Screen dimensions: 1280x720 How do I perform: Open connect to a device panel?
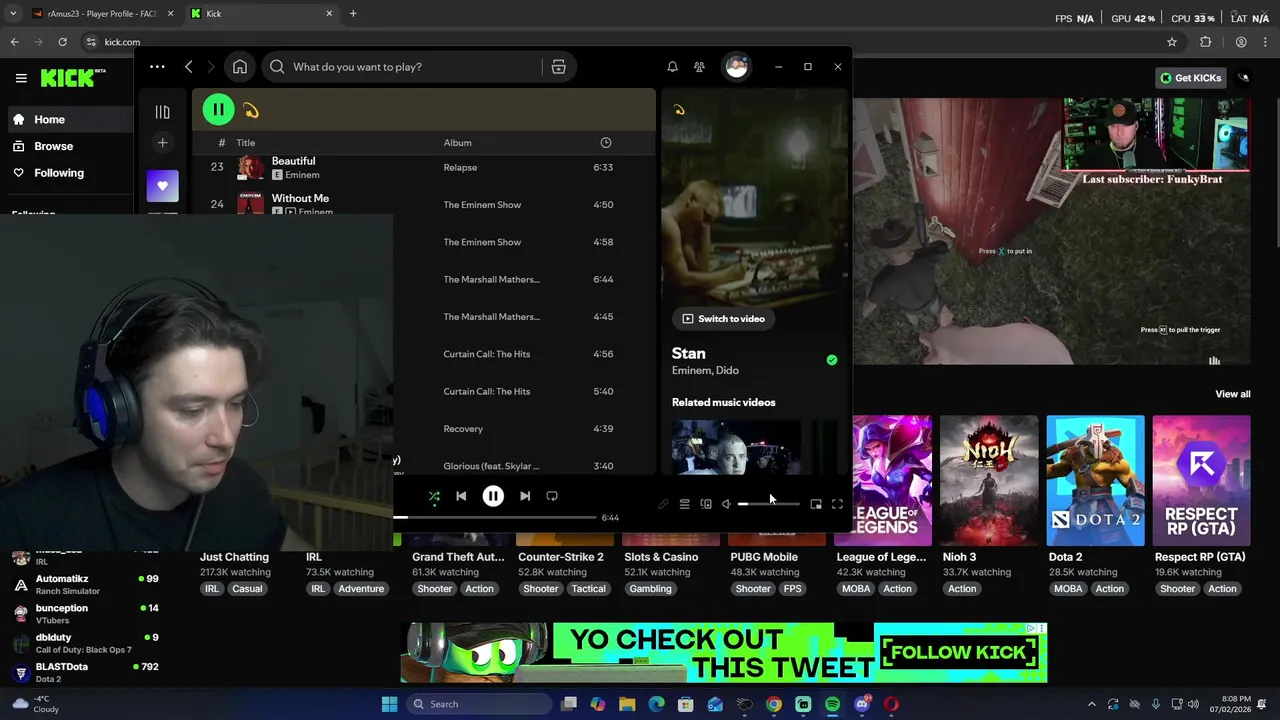click(706, 504)
